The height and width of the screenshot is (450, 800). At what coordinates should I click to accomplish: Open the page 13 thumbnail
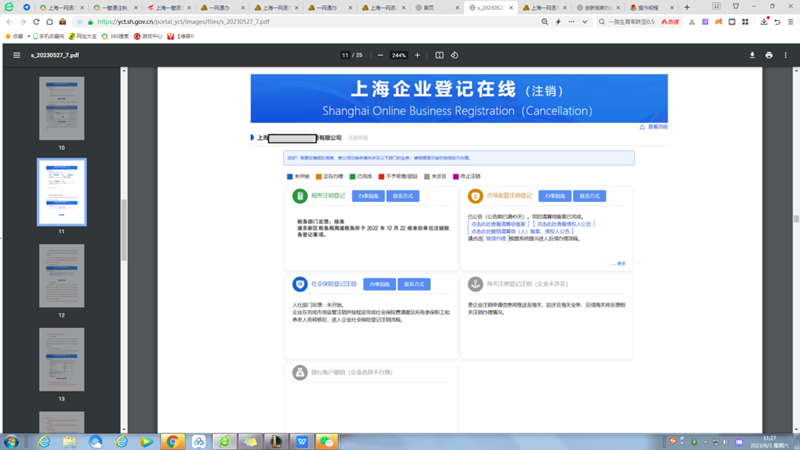click(61, 359)
